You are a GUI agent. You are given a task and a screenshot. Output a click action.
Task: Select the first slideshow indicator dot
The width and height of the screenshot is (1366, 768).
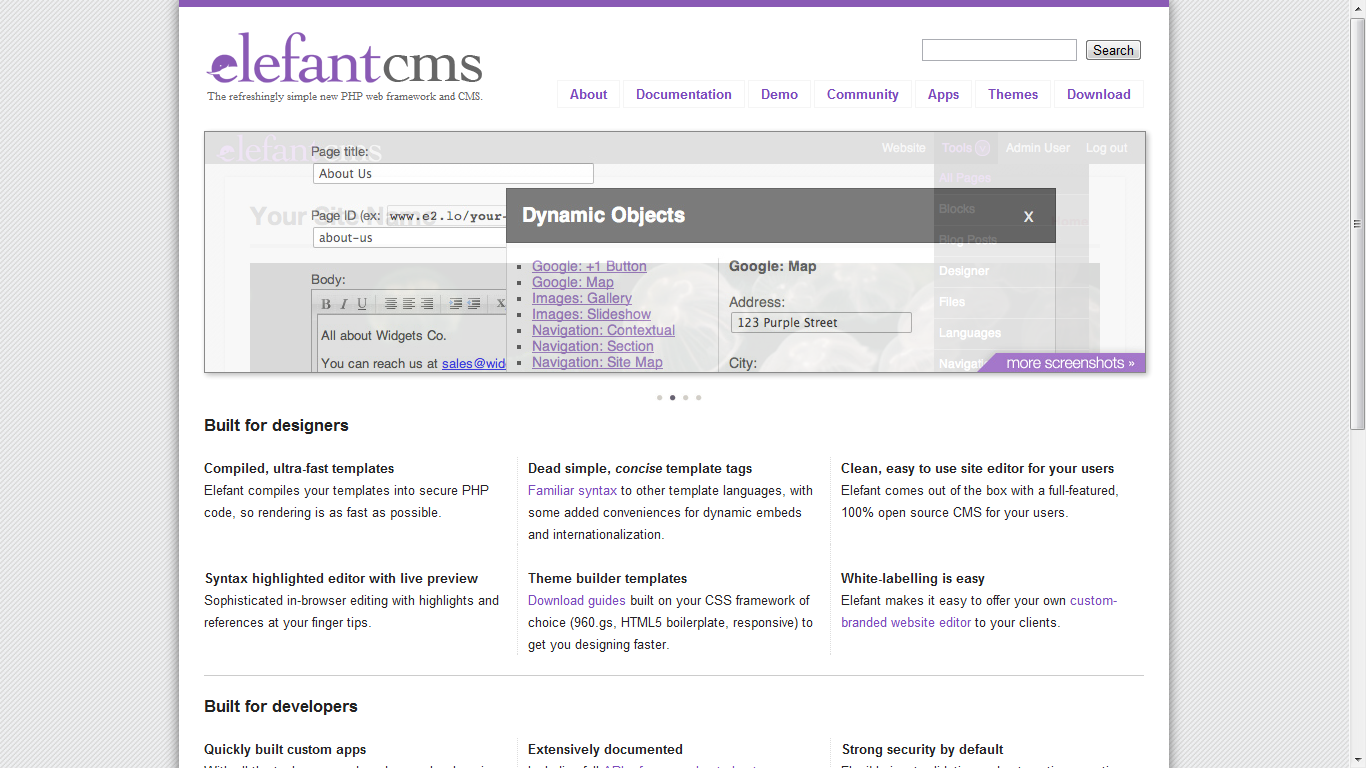660,398
